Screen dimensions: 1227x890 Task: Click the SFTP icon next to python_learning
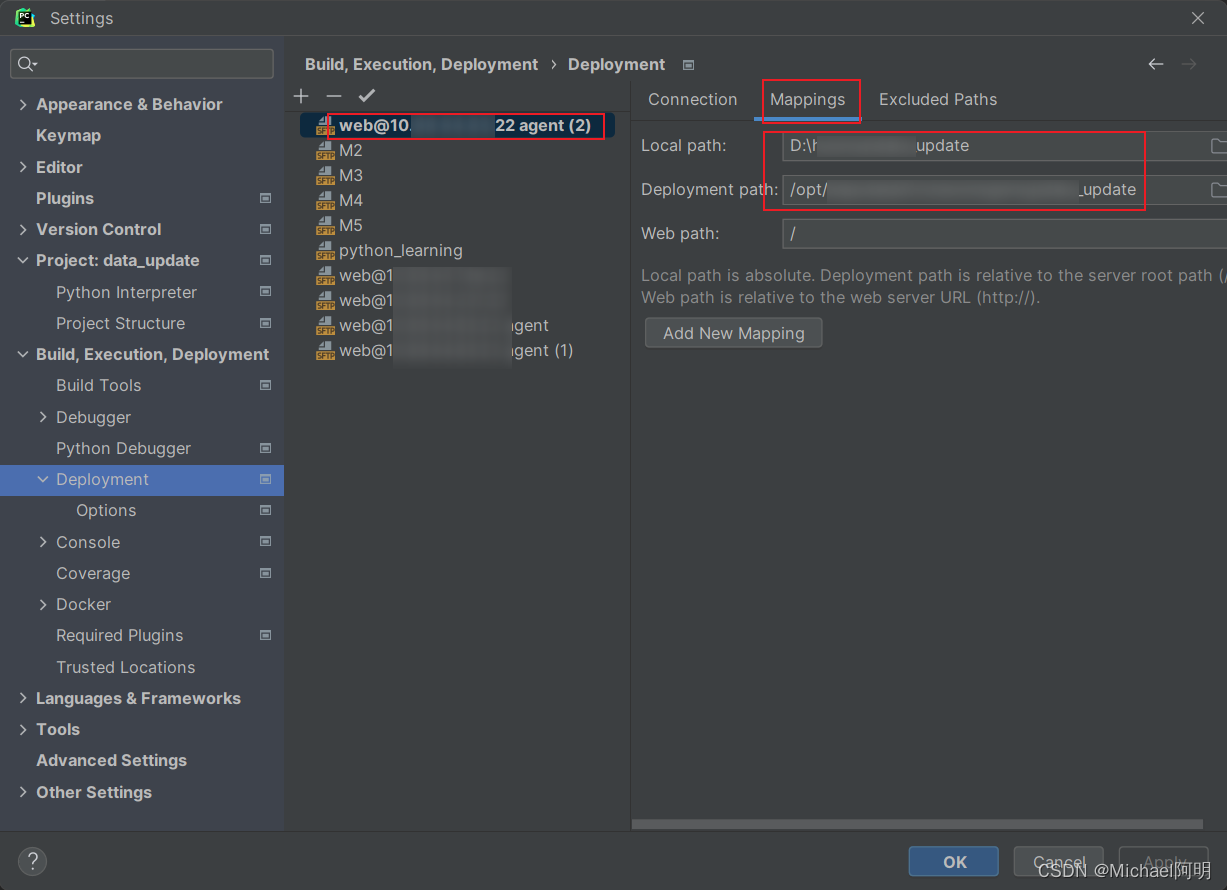(325, 250)
